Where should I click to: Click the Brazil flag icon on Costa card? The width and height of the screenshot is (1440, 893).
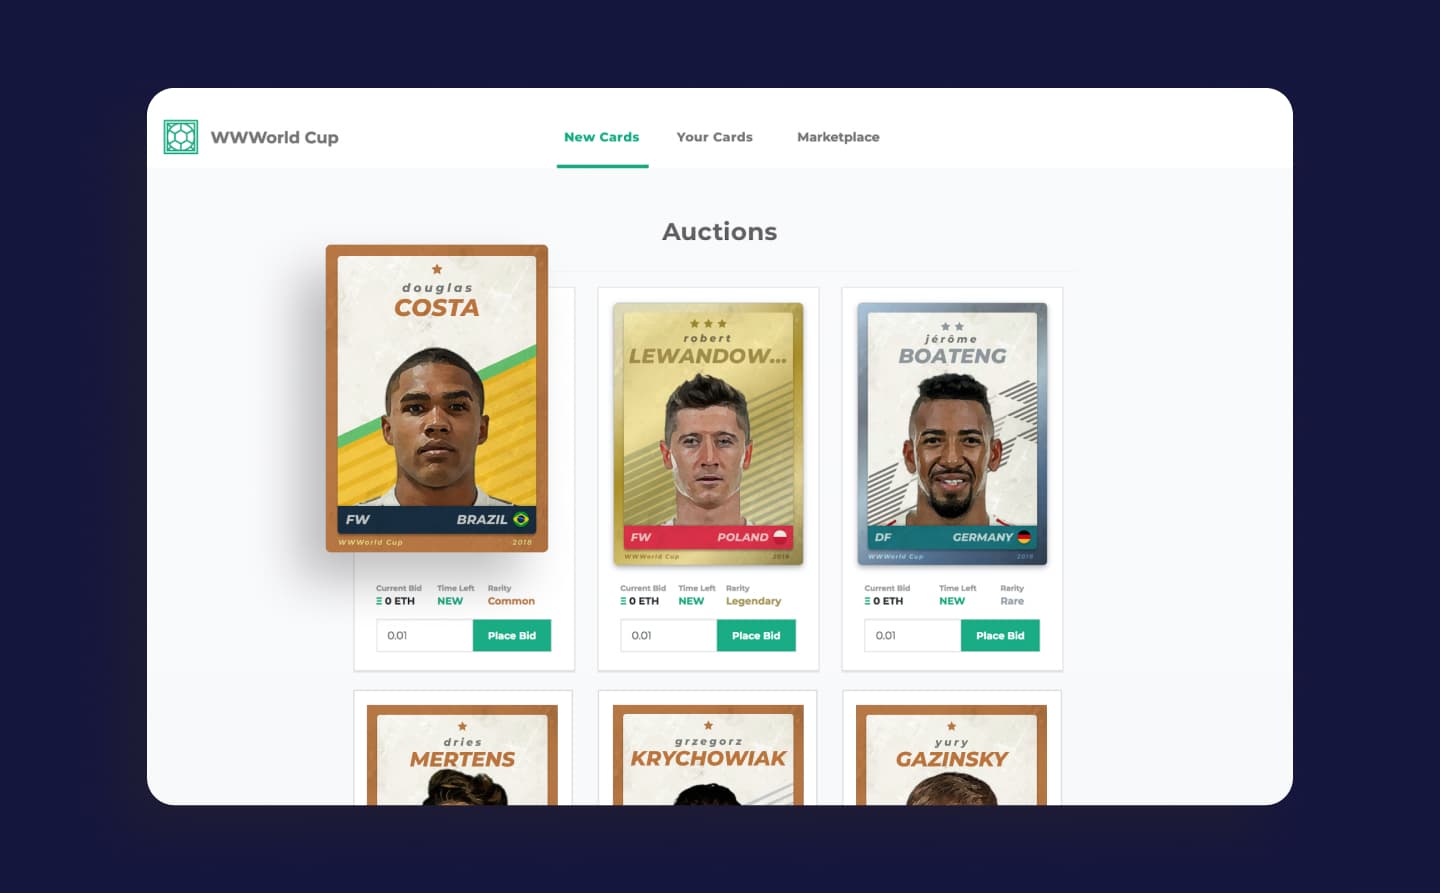pos(521,519)
